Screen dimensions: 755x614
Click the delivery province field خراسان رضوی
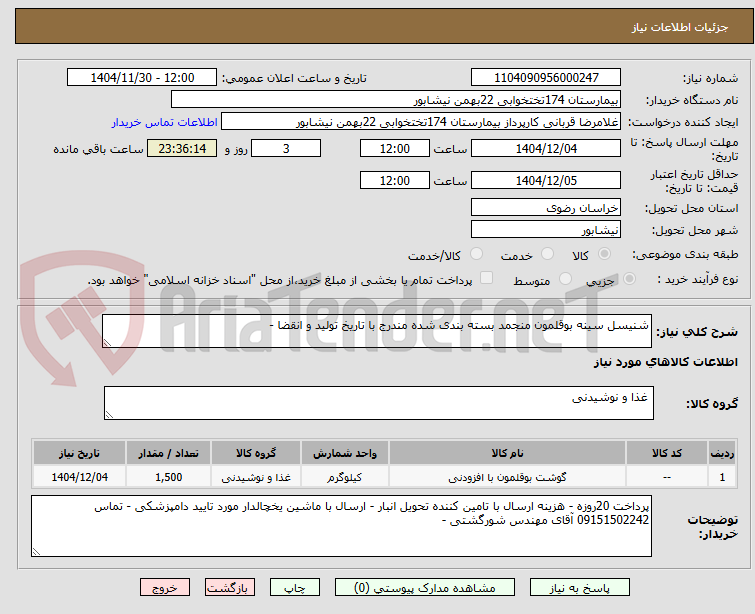coord(546,208)
